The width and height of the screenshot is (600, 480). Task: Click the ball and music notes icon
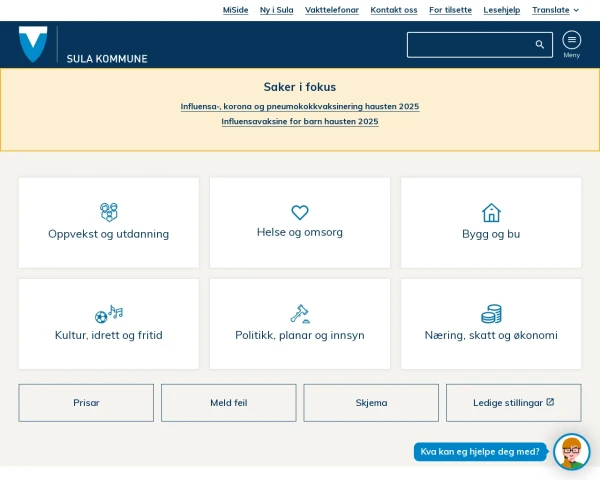tap(109, 314)
